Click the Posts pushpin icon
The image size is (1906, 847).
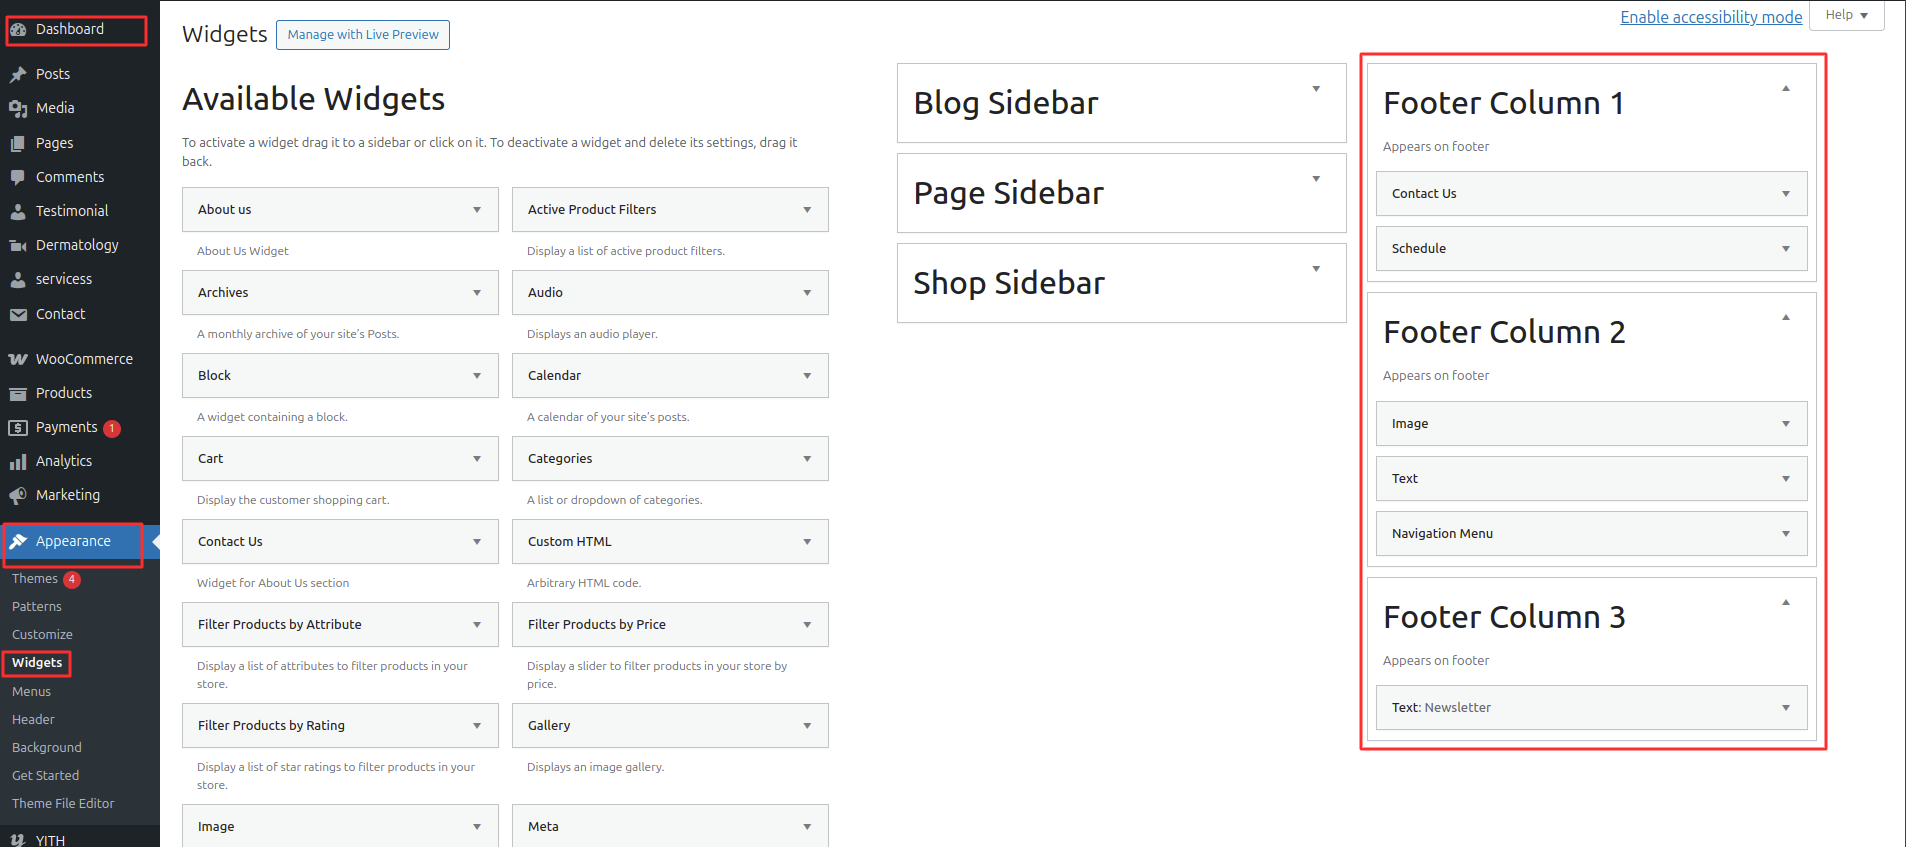(x=18, y=74)
